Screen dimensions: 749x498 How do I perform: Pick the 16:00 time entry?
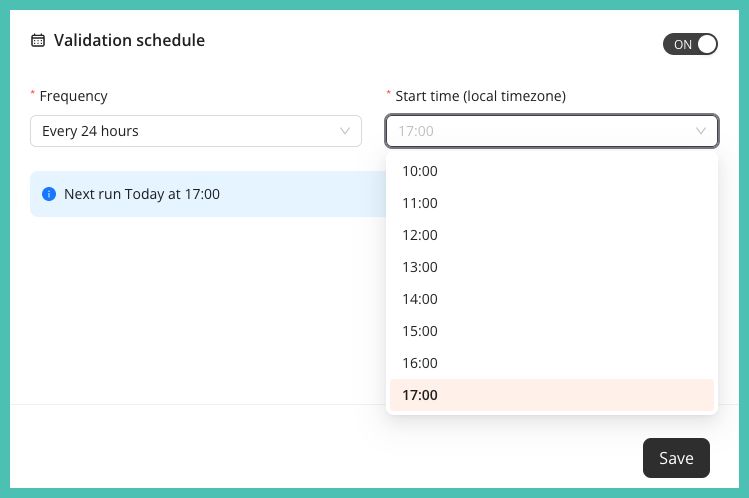pos(552,363)
